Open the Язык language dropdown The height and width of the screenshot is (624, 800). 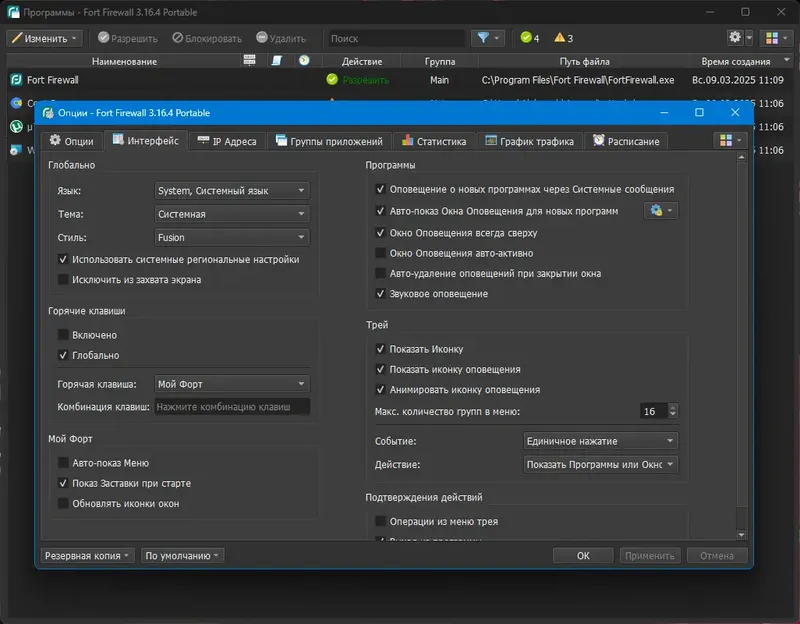(x=232, y=190)
